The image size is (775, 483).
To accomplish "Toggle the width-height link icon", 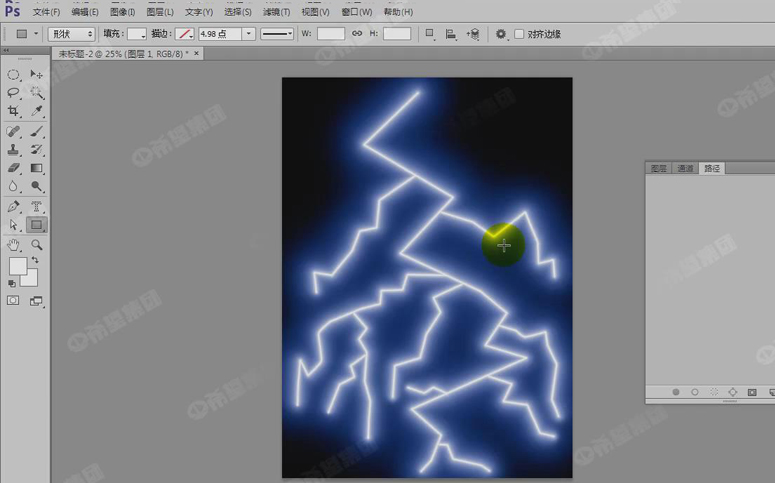I will click(359, 34).
